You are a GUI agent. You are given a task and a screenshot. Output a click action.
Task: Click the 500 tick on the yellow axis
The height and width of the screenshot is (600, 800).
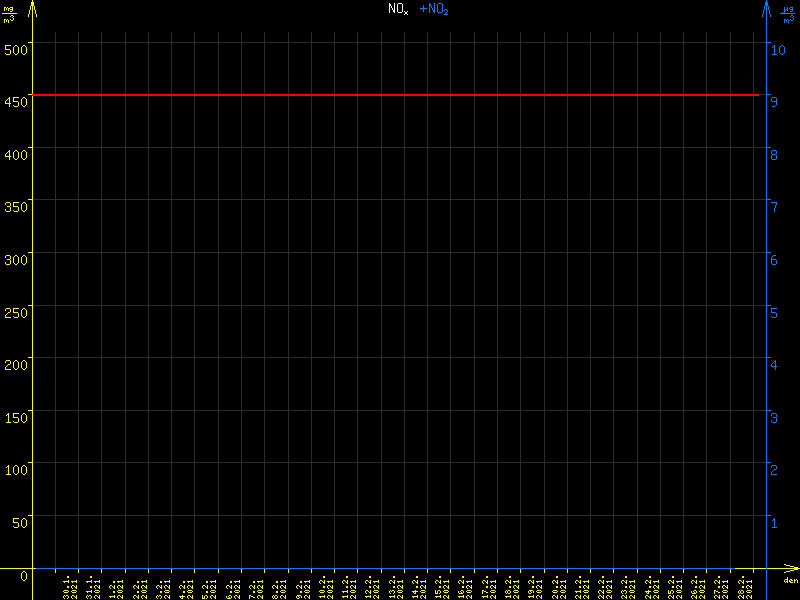pos(16,46)
